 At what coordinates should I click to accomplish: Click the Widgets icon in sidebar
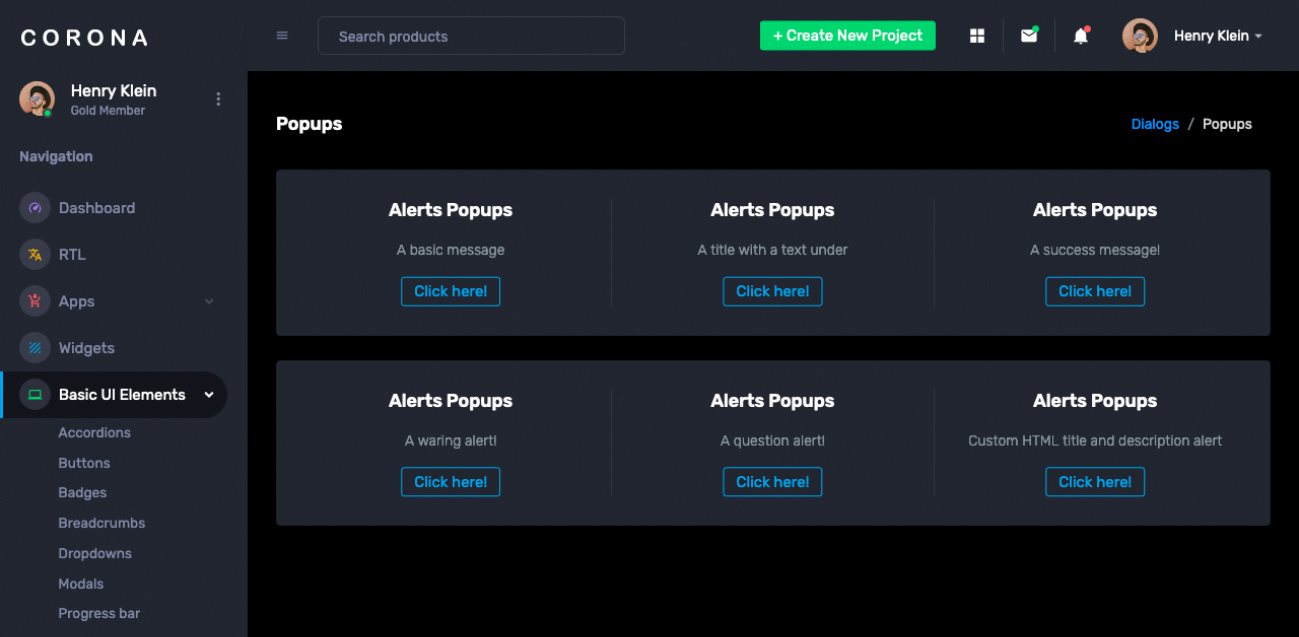[35, 348]
